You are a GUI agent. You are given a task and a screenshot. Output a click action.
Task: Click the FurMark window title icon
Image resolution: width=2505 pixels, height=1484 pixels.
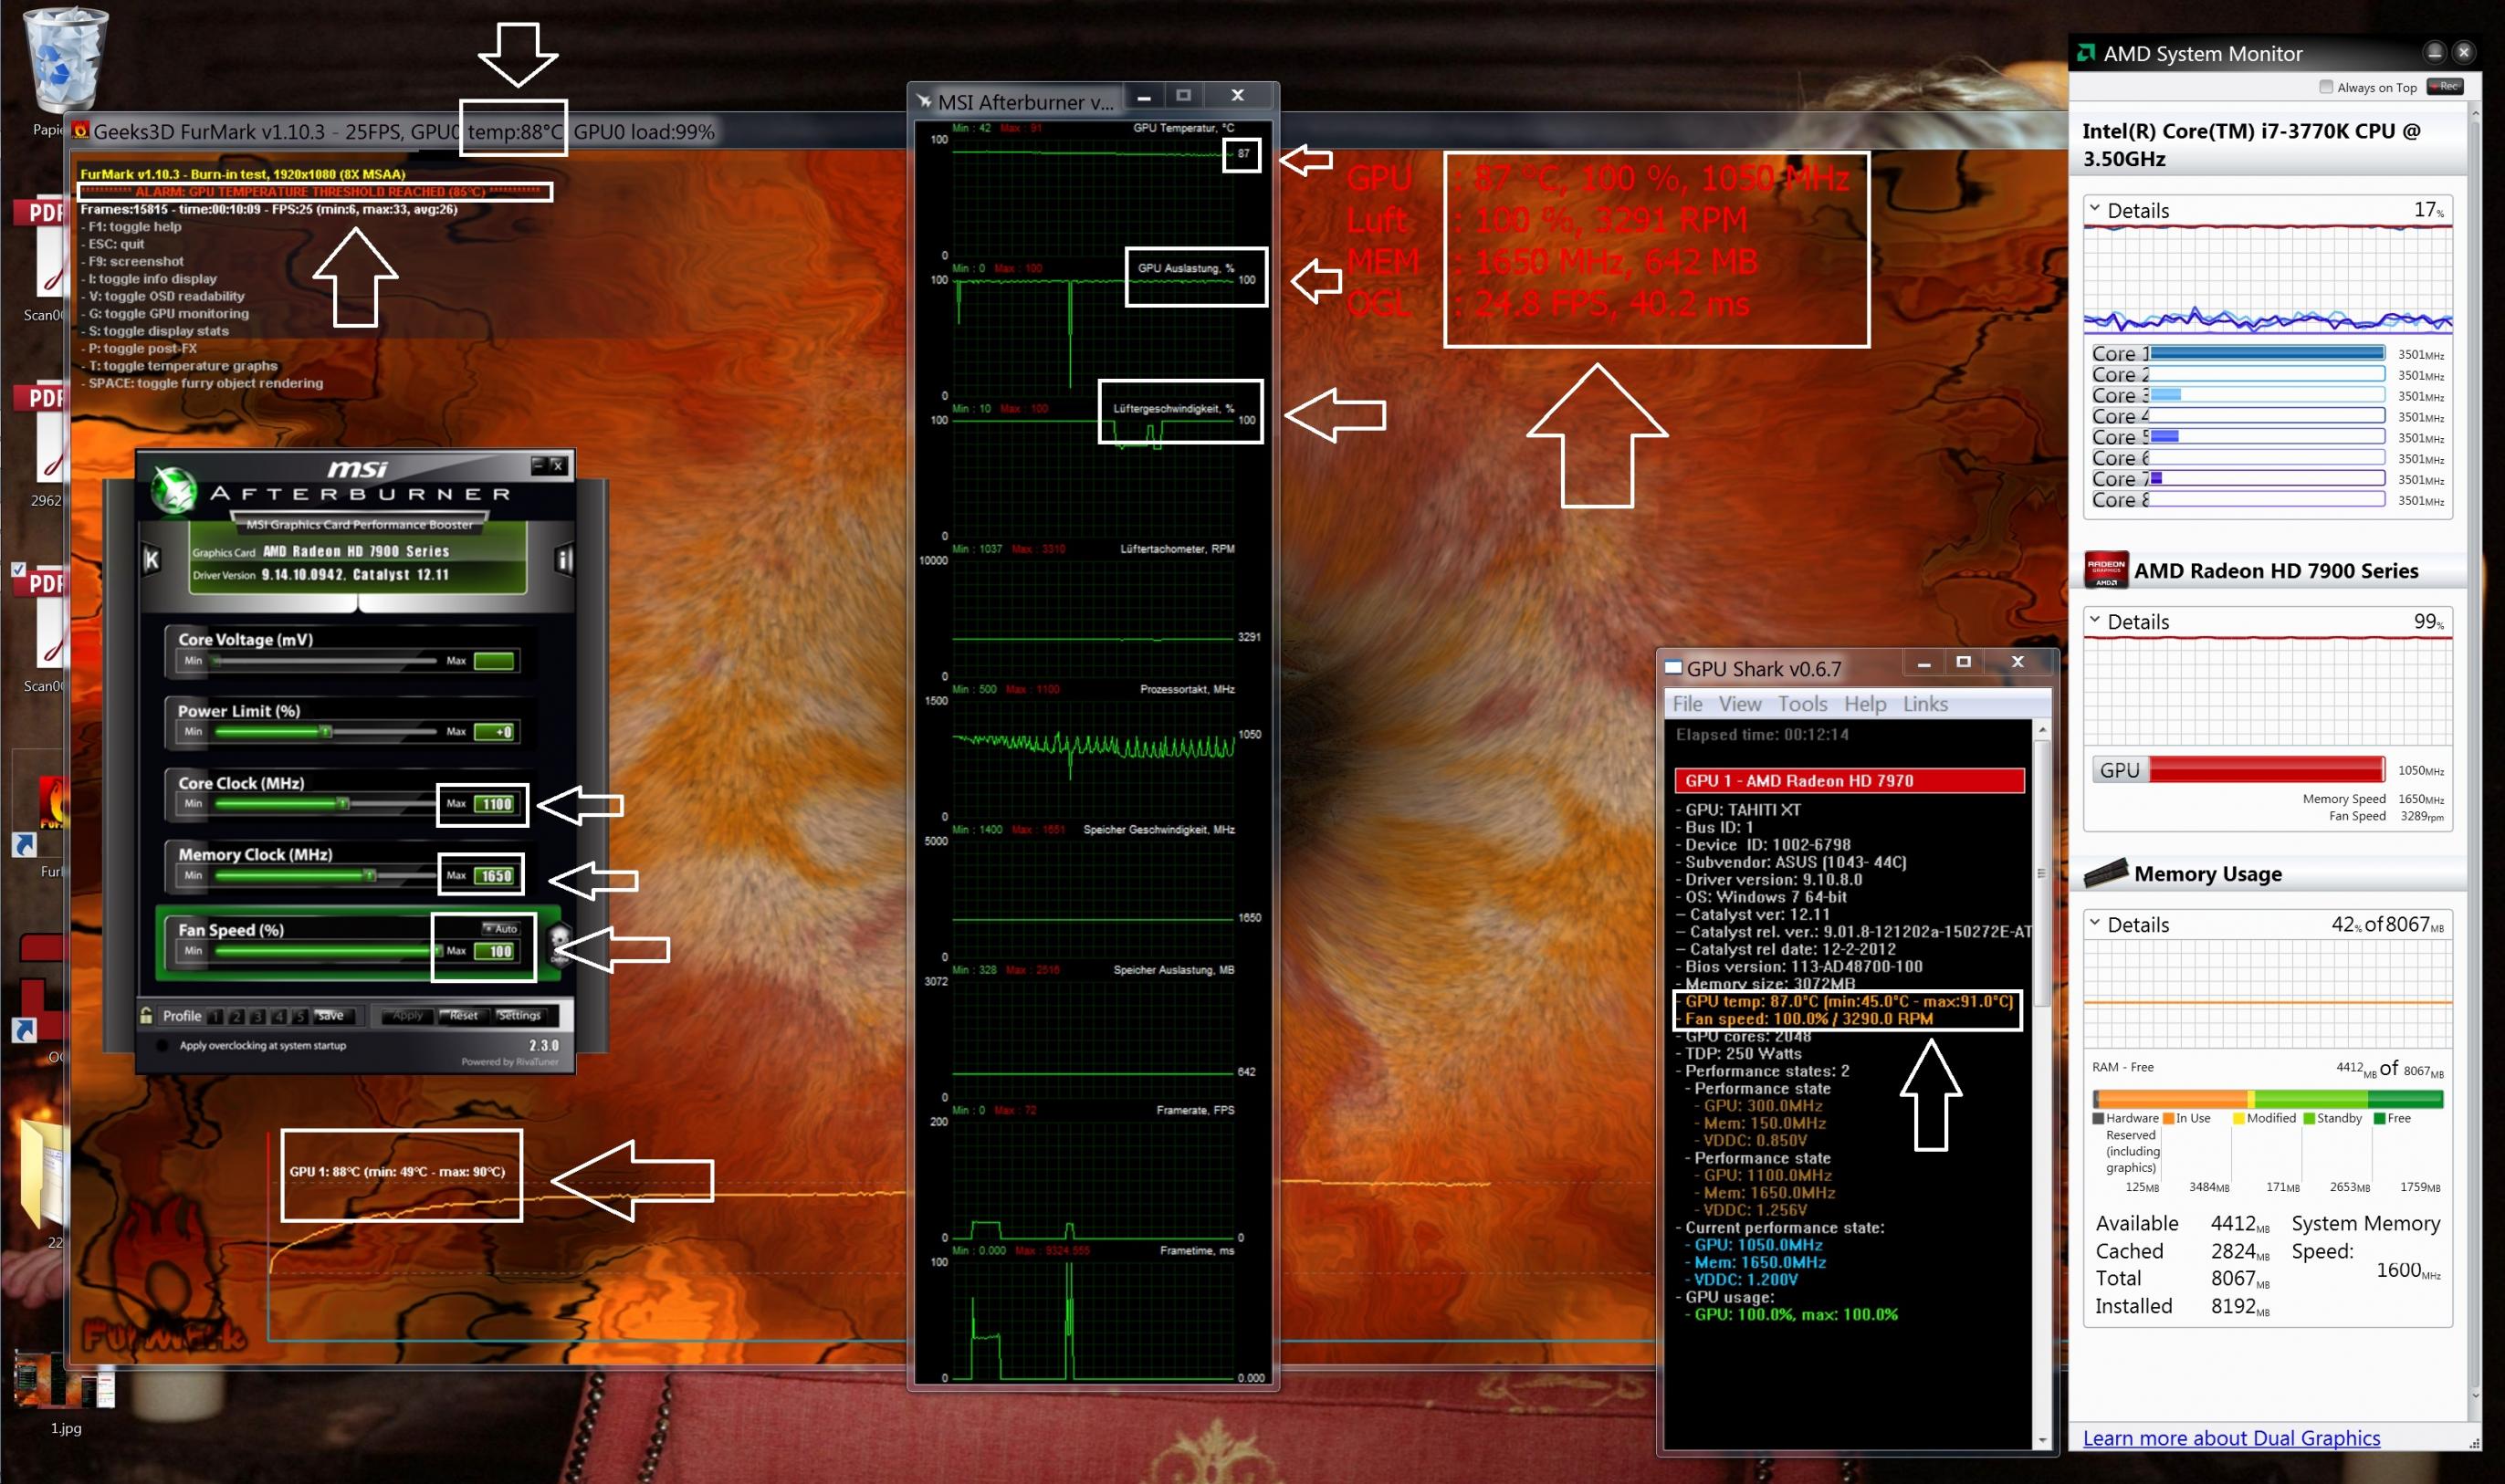[x=79, y=131]
